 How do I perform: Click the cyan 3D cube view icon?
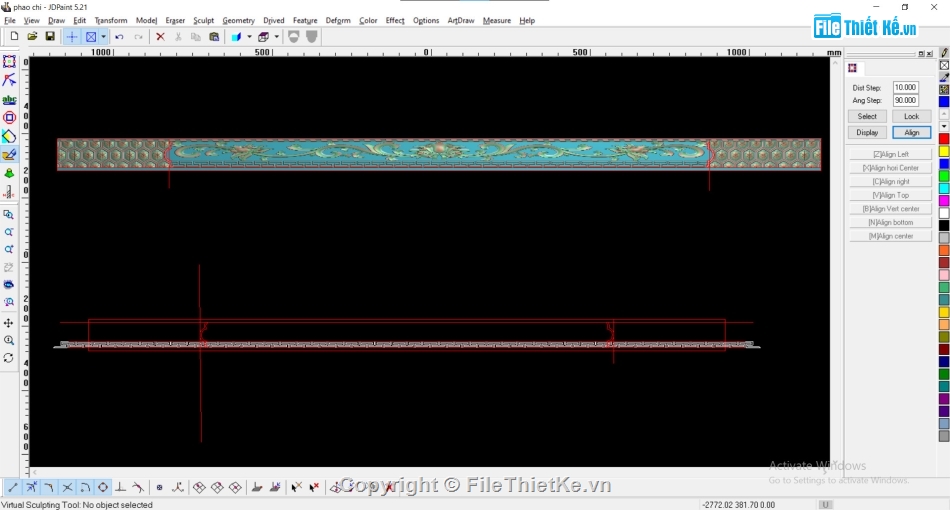(x=236, y=37)
